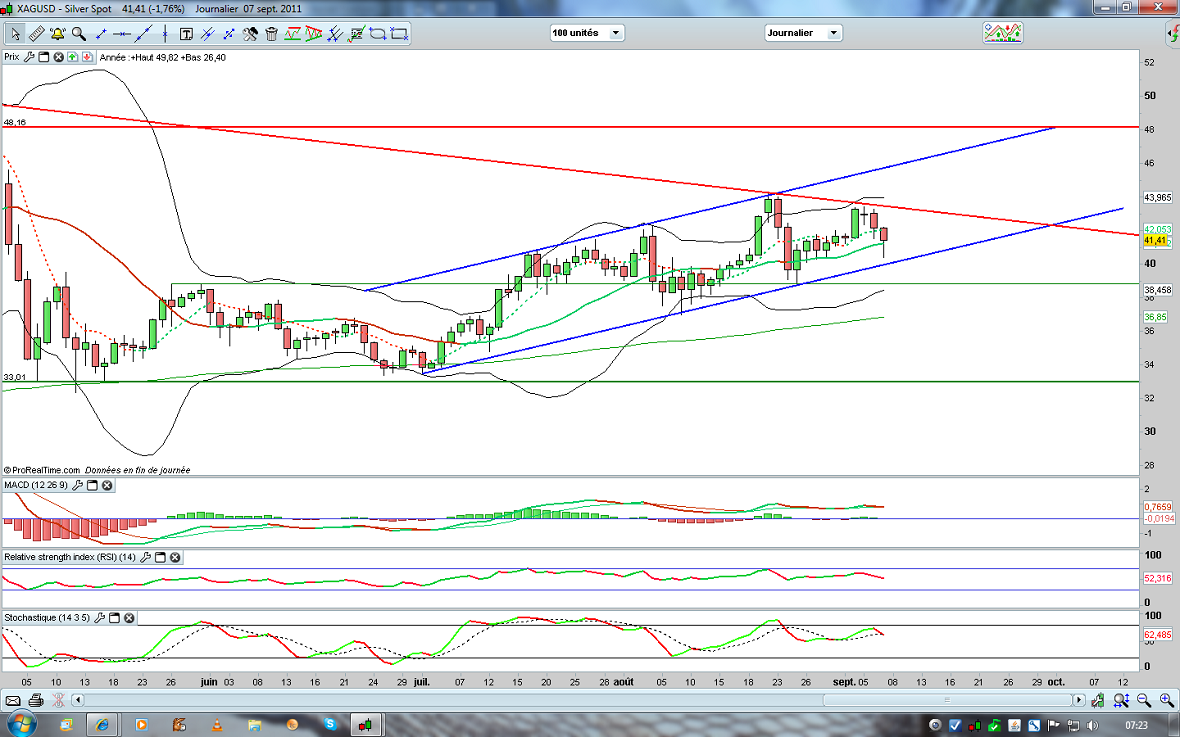Select the text annotation tool
Screen dimensions: 1180x737
coord(186,33)
